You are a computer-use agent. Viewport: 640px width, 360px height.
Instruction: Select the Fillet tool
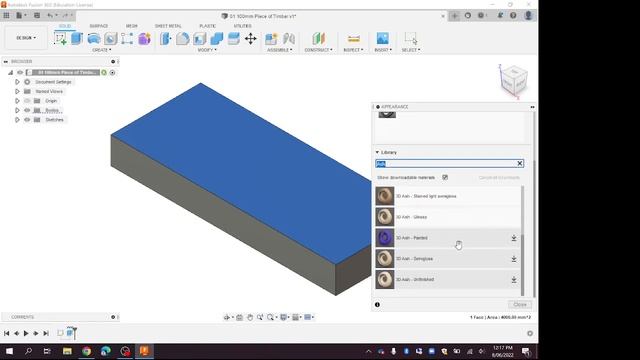(182, 39)
